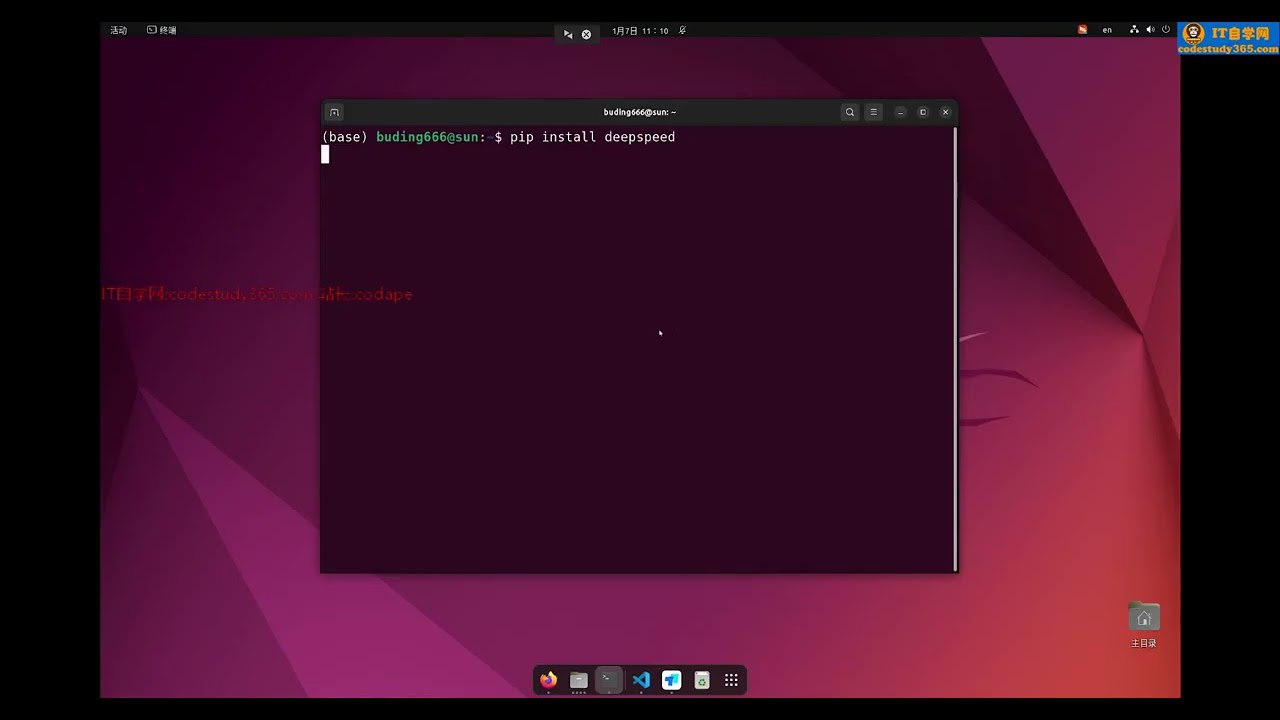1280x720 pixels.
Task: Open the Files manager dock icon
Action: pos(578,680)
